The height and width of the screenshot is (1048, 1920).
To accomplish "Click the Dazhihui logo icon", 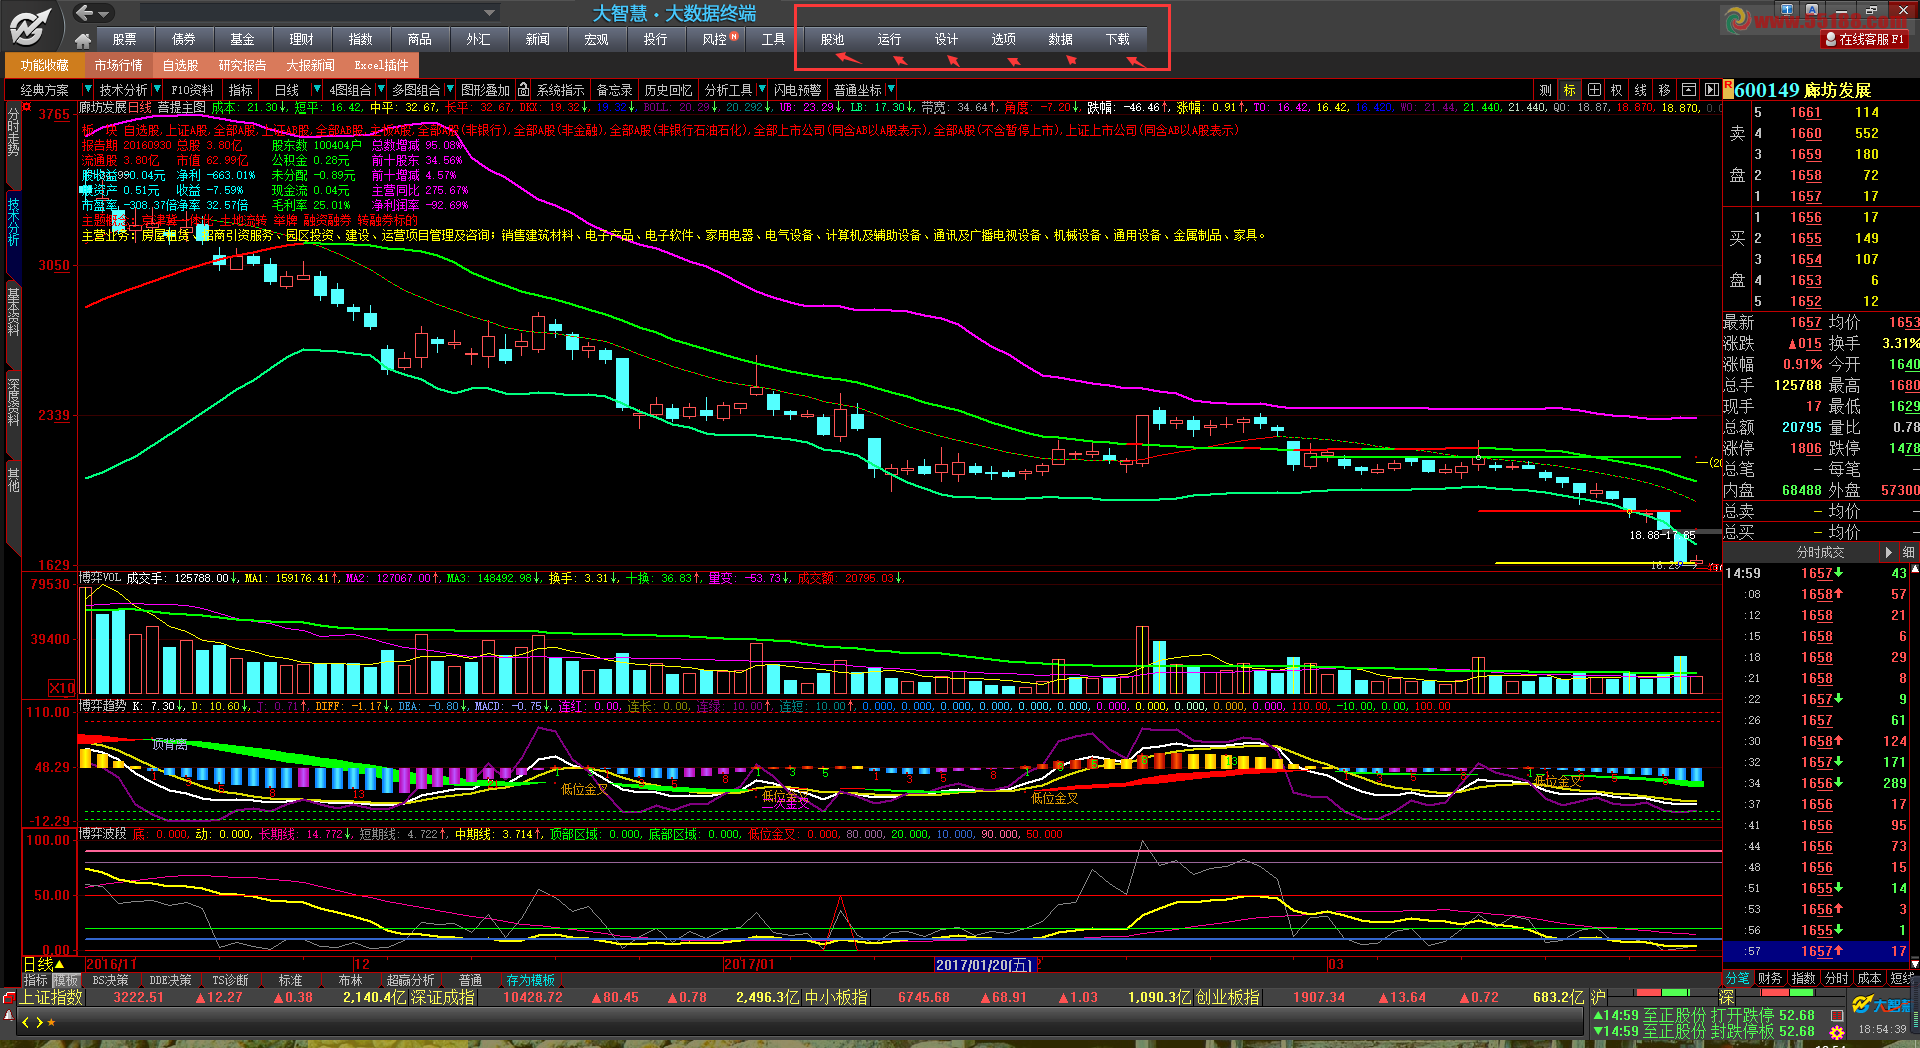I will pos(31,25).
